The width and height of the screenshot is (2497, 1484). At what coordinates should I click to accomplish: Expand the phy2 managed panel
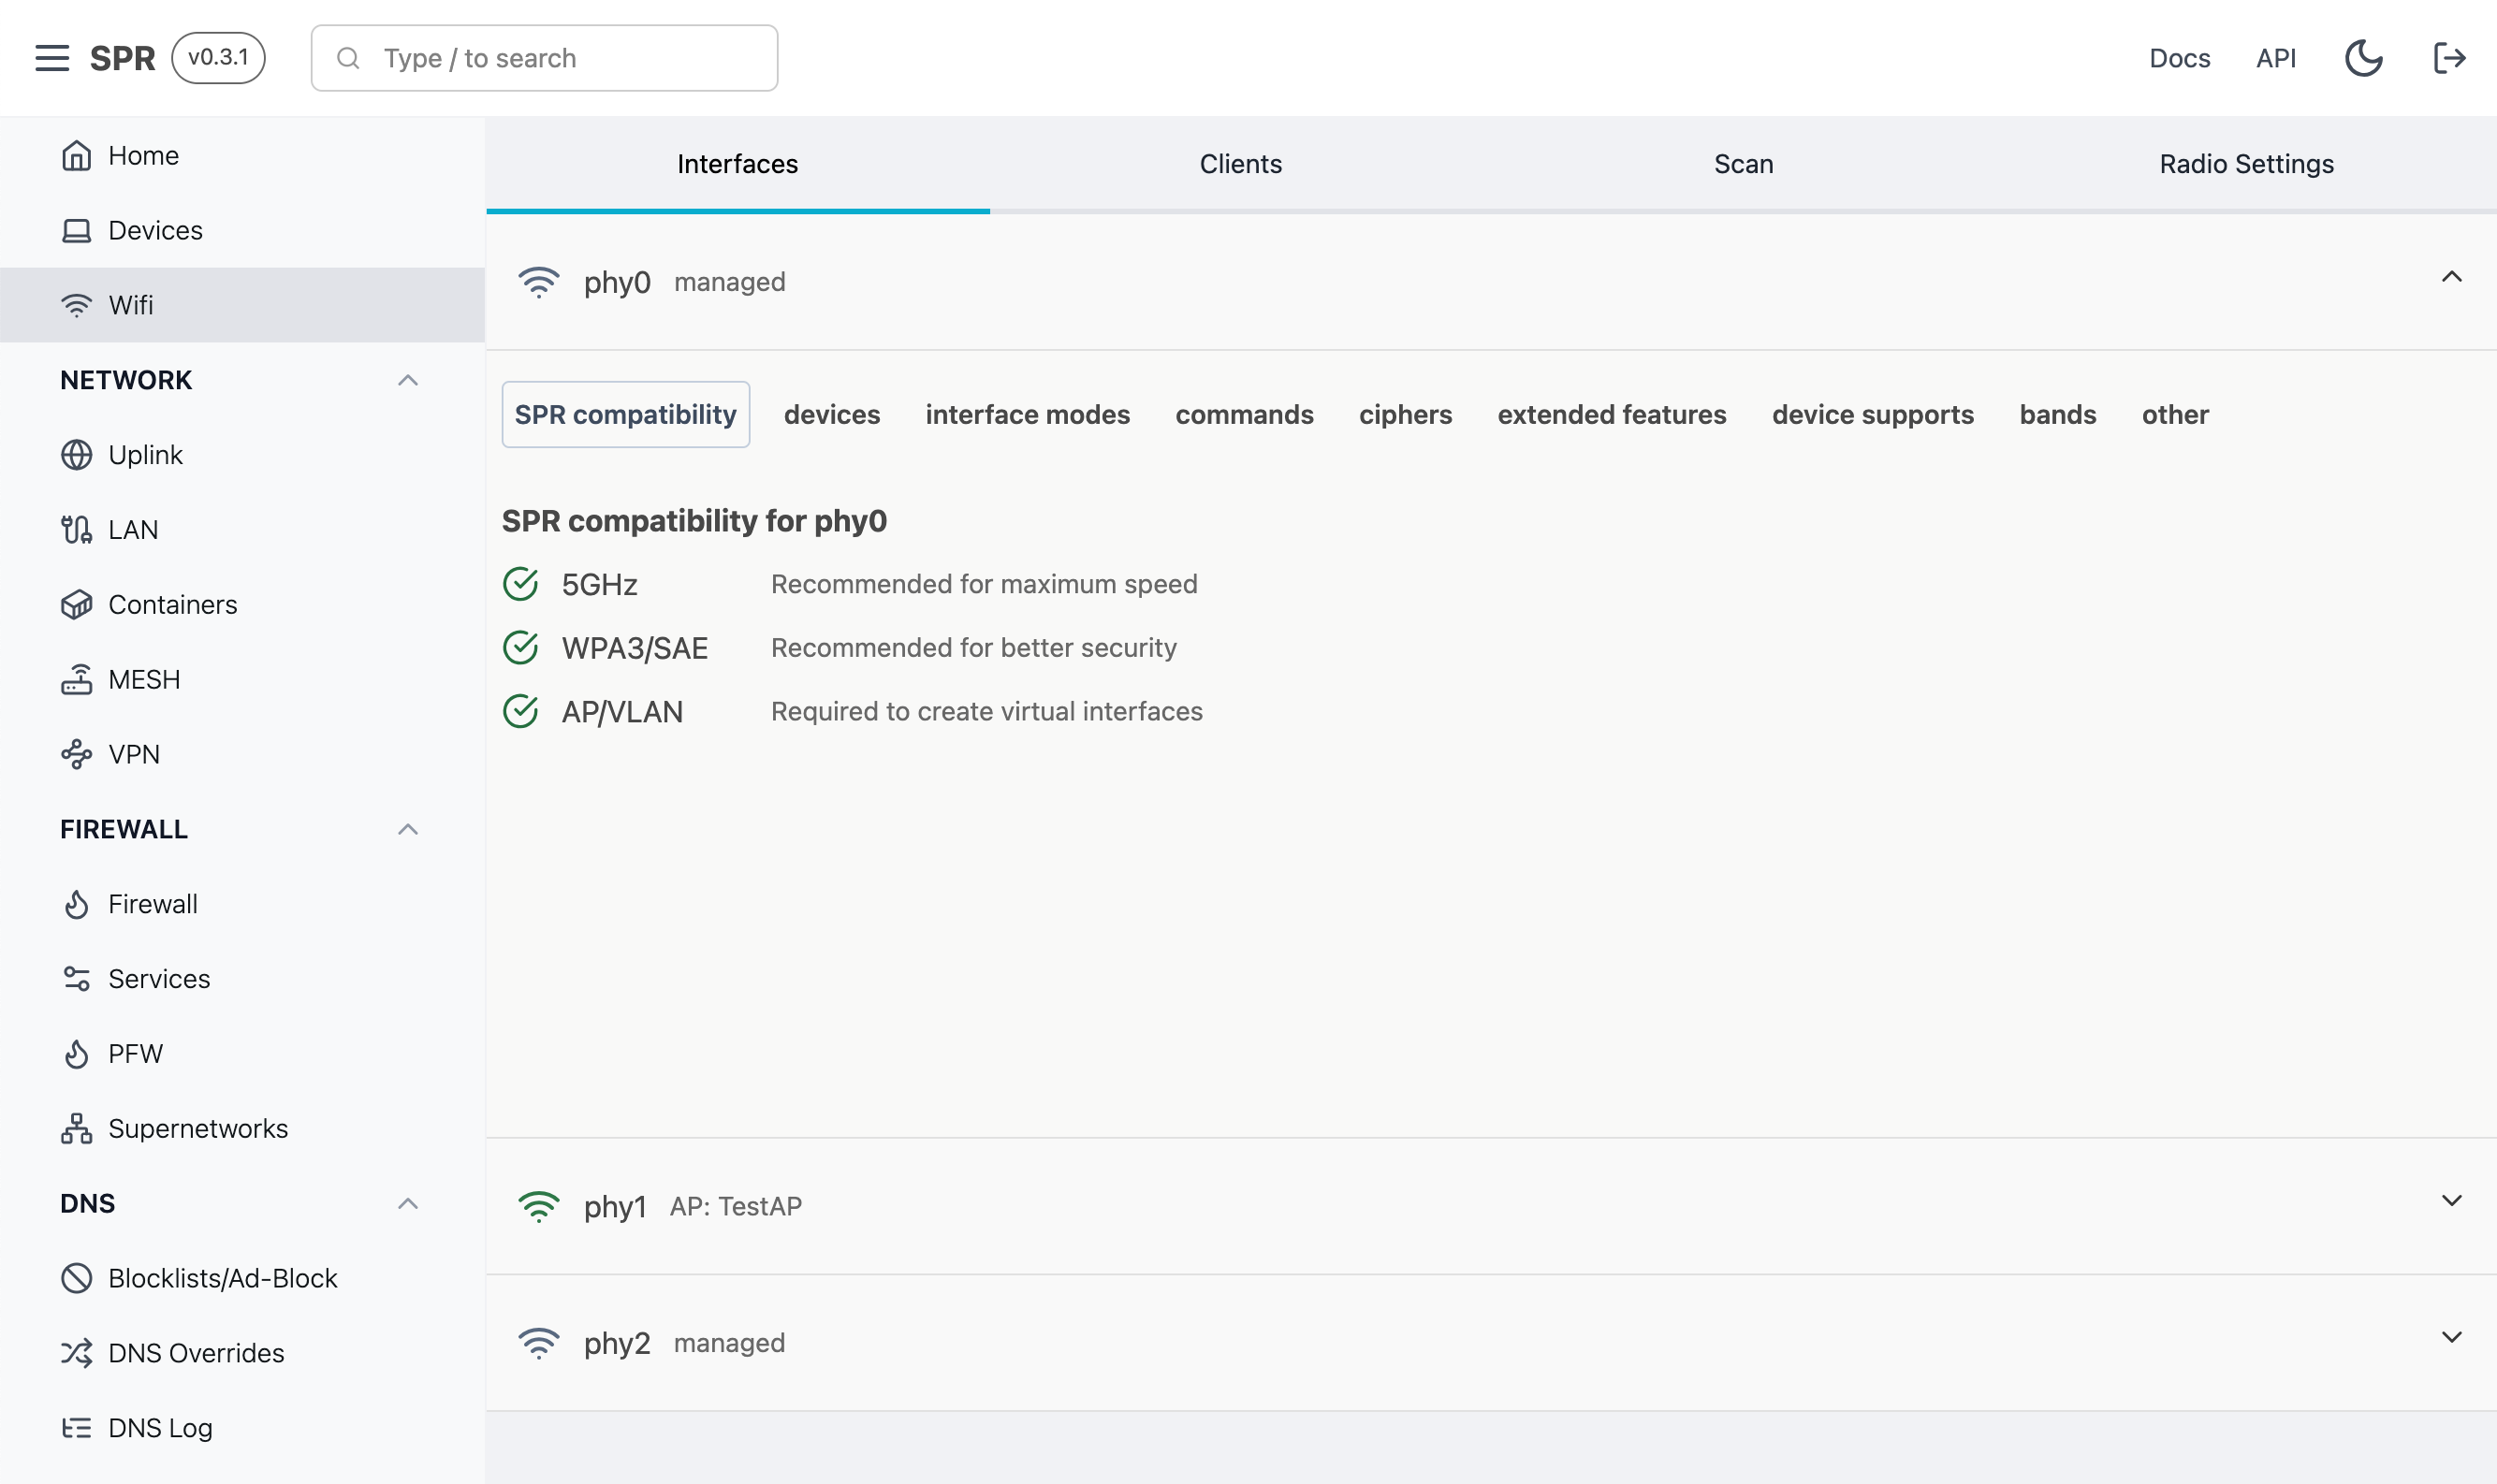[2451, 1338]
